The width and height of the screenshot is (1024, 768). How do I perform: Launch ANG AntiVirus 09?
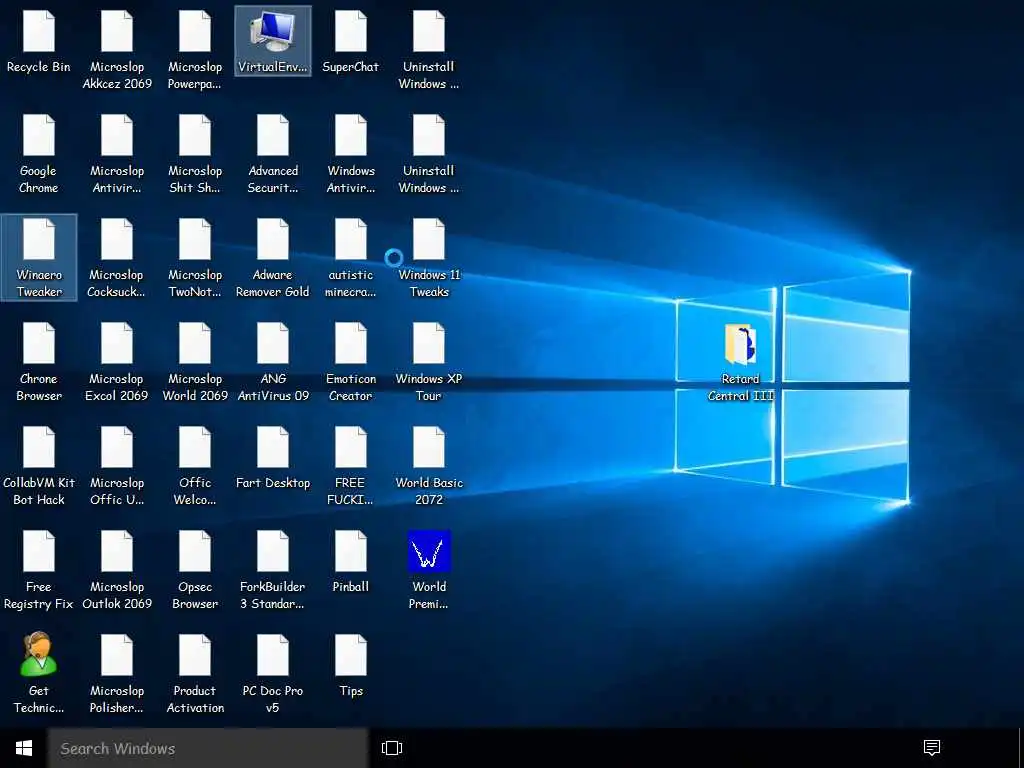click(273, 361)
